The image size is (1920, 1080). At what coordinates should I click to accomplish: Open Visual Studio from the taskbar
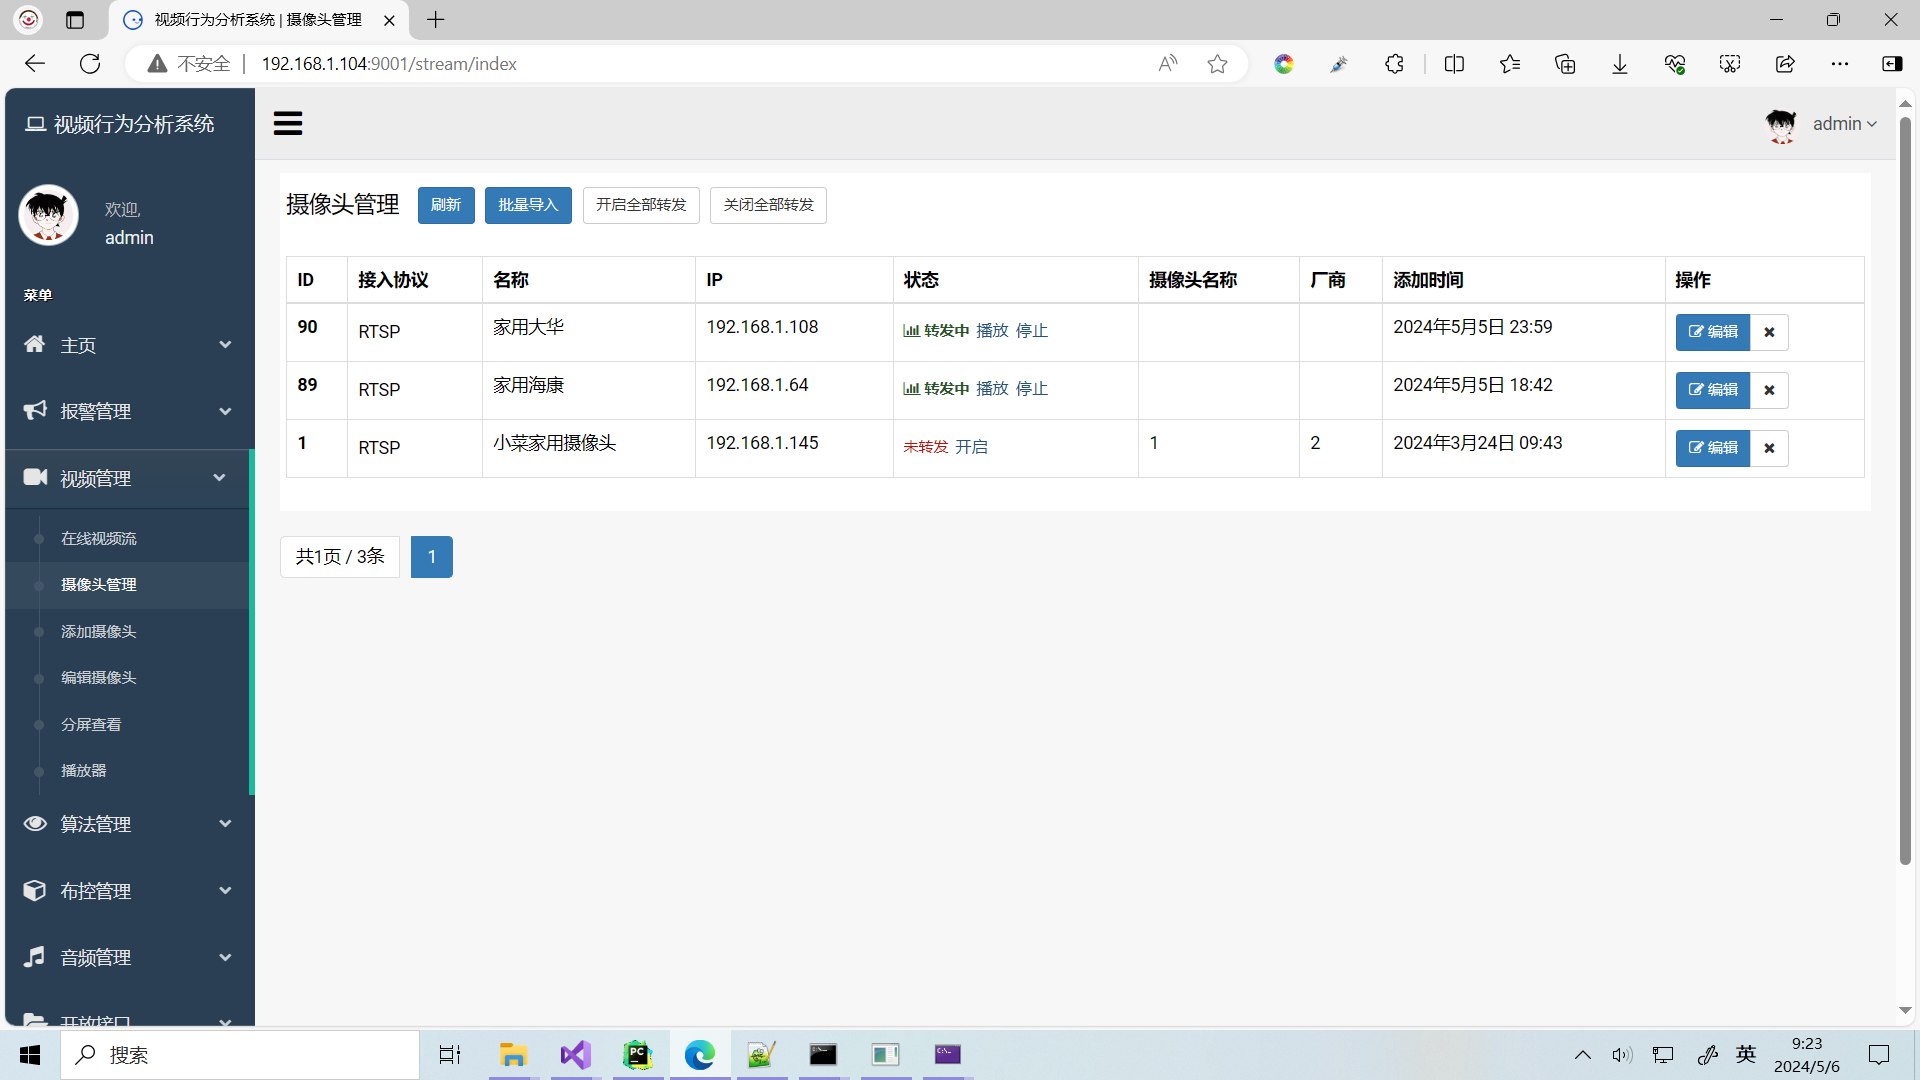(575, 1055)
